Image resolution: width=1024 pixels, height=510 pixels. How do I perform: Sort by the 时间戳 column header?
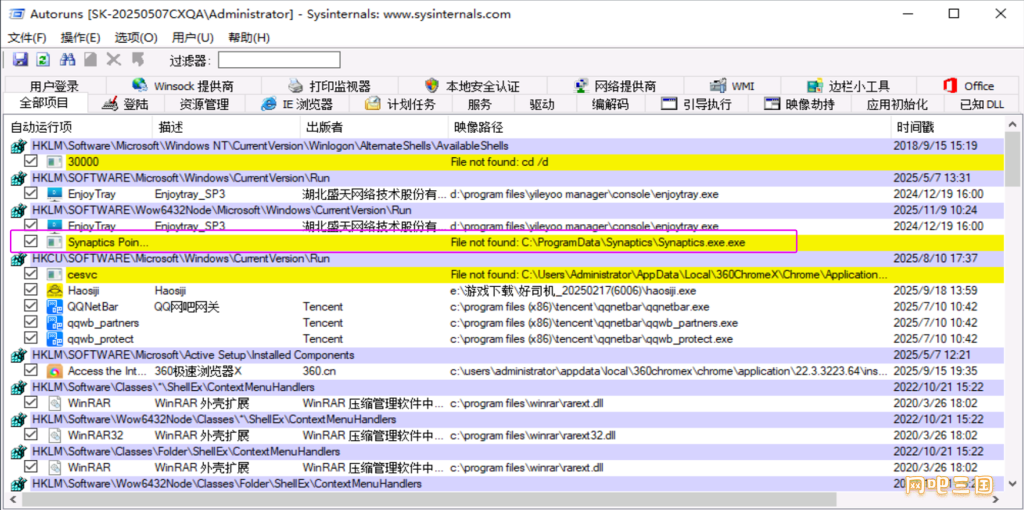point(914,127)
